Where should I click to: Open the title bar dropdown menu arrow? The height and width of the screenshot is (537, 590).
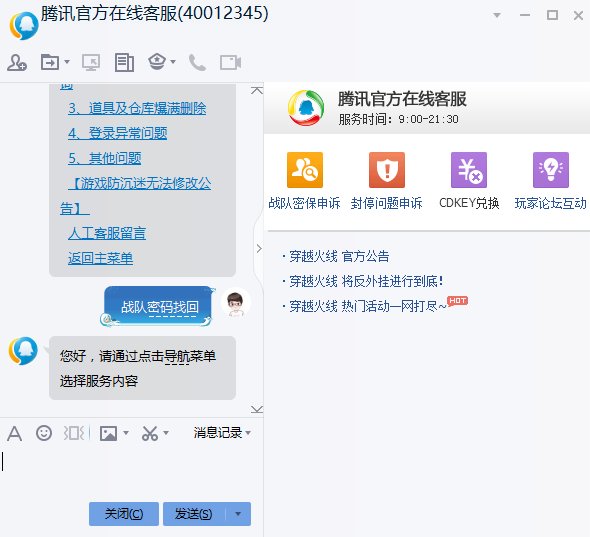(497, 15)
